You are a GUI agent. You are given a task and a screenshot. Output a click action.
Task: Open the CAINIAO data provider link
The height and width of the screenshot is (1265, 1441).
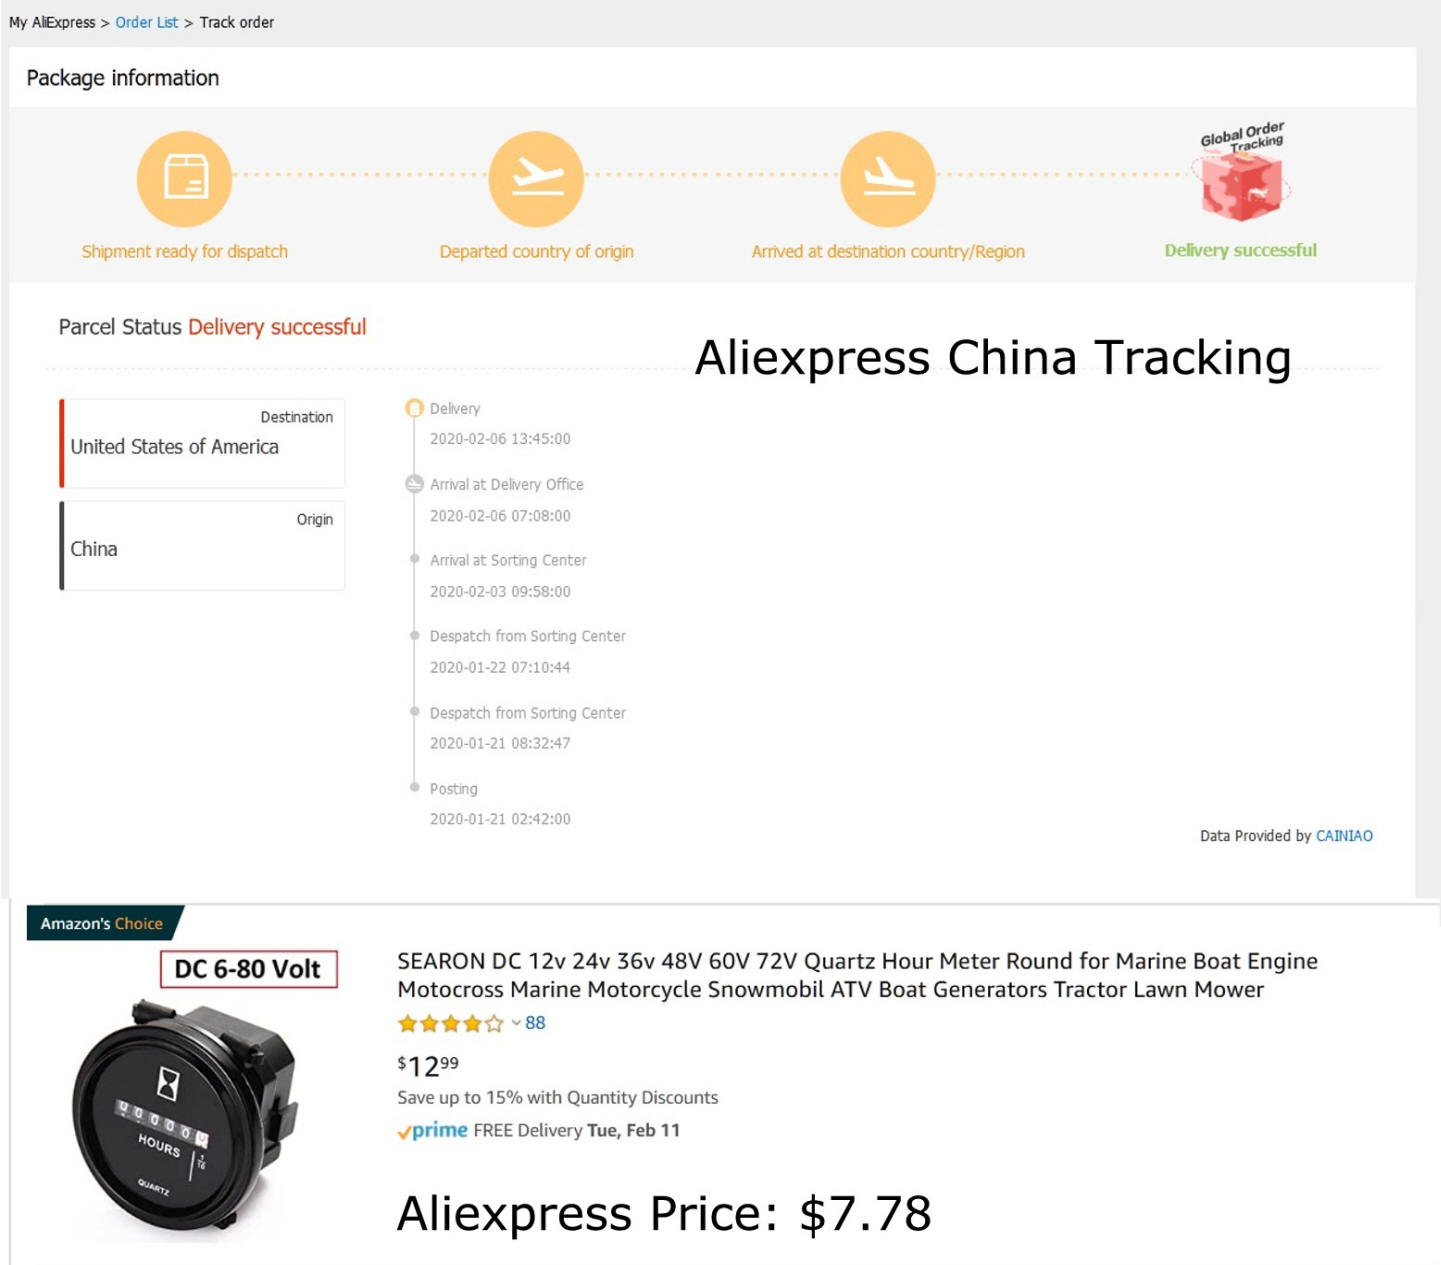click(x=1344, y=836)
